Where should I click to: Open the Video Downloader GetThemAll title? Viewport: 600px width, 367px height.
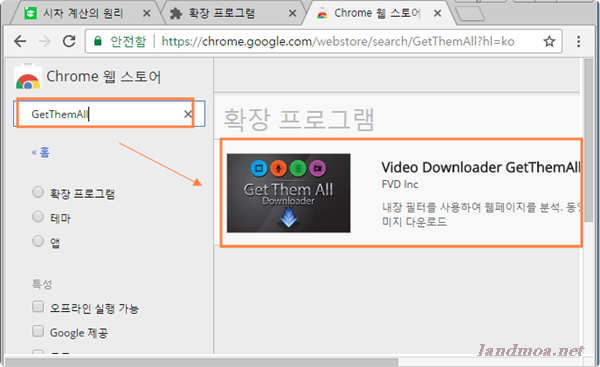(481, 167)
